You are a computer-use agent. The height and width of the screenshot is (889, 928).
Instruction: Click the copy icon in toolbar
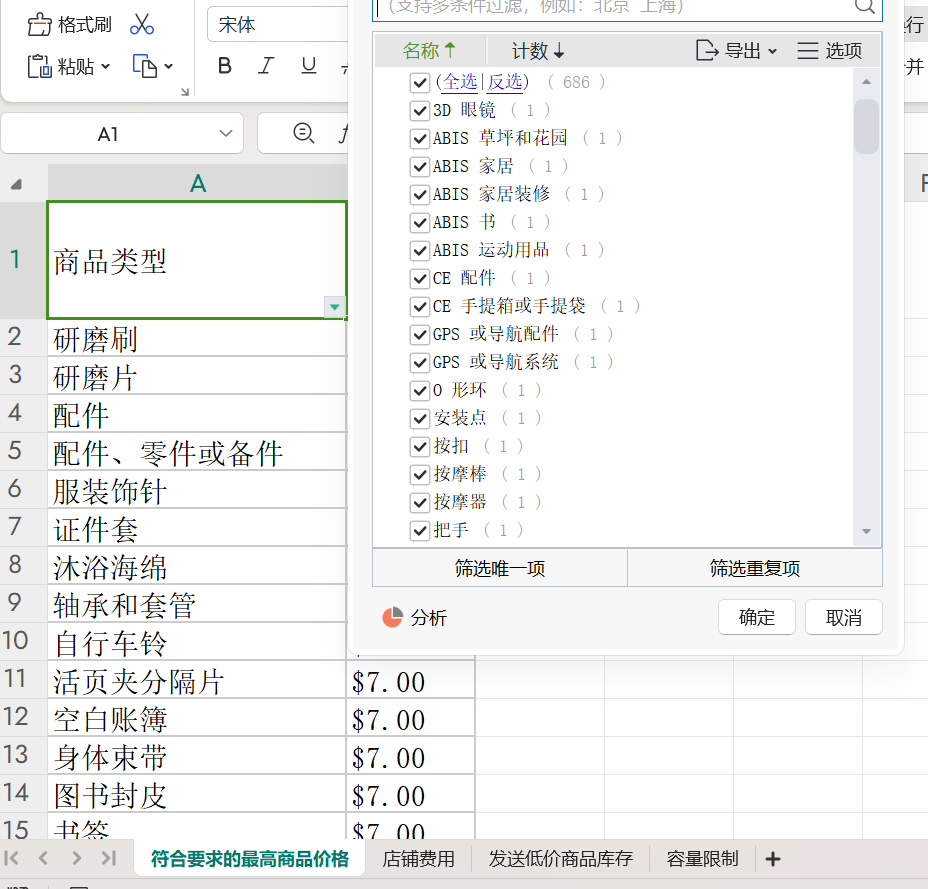pos(145,66)
